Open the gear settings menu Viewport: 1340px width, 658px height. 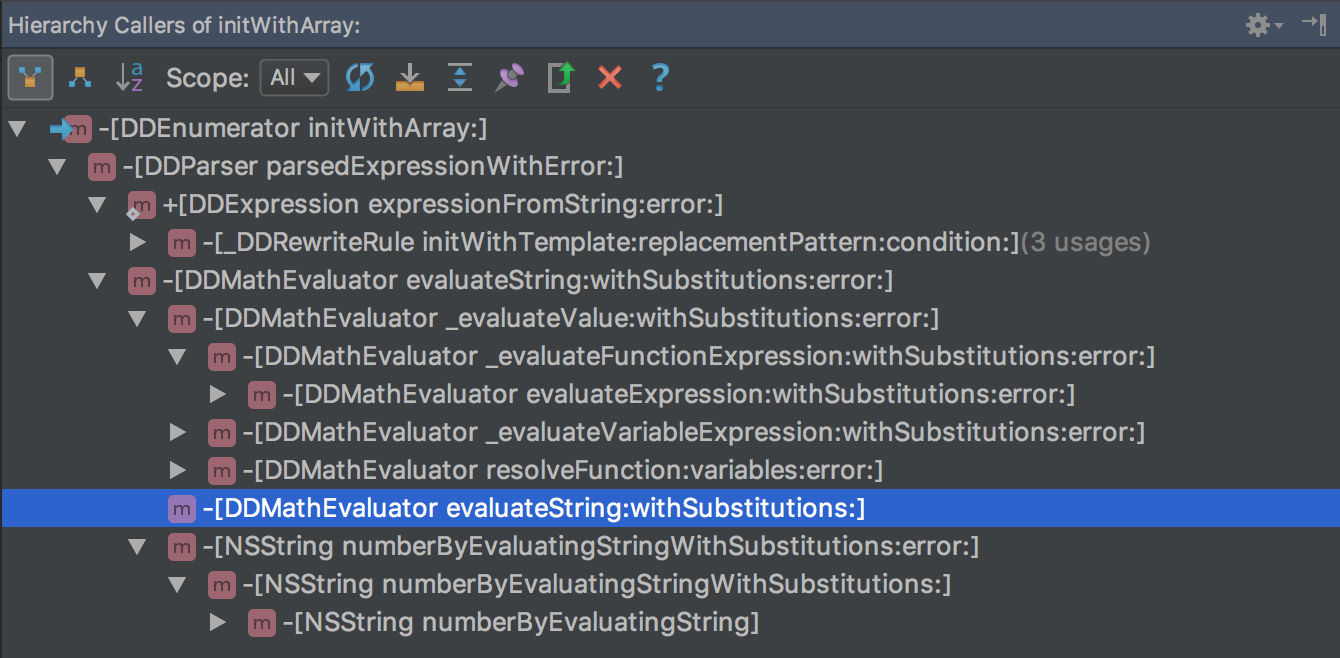point(1263,25)
